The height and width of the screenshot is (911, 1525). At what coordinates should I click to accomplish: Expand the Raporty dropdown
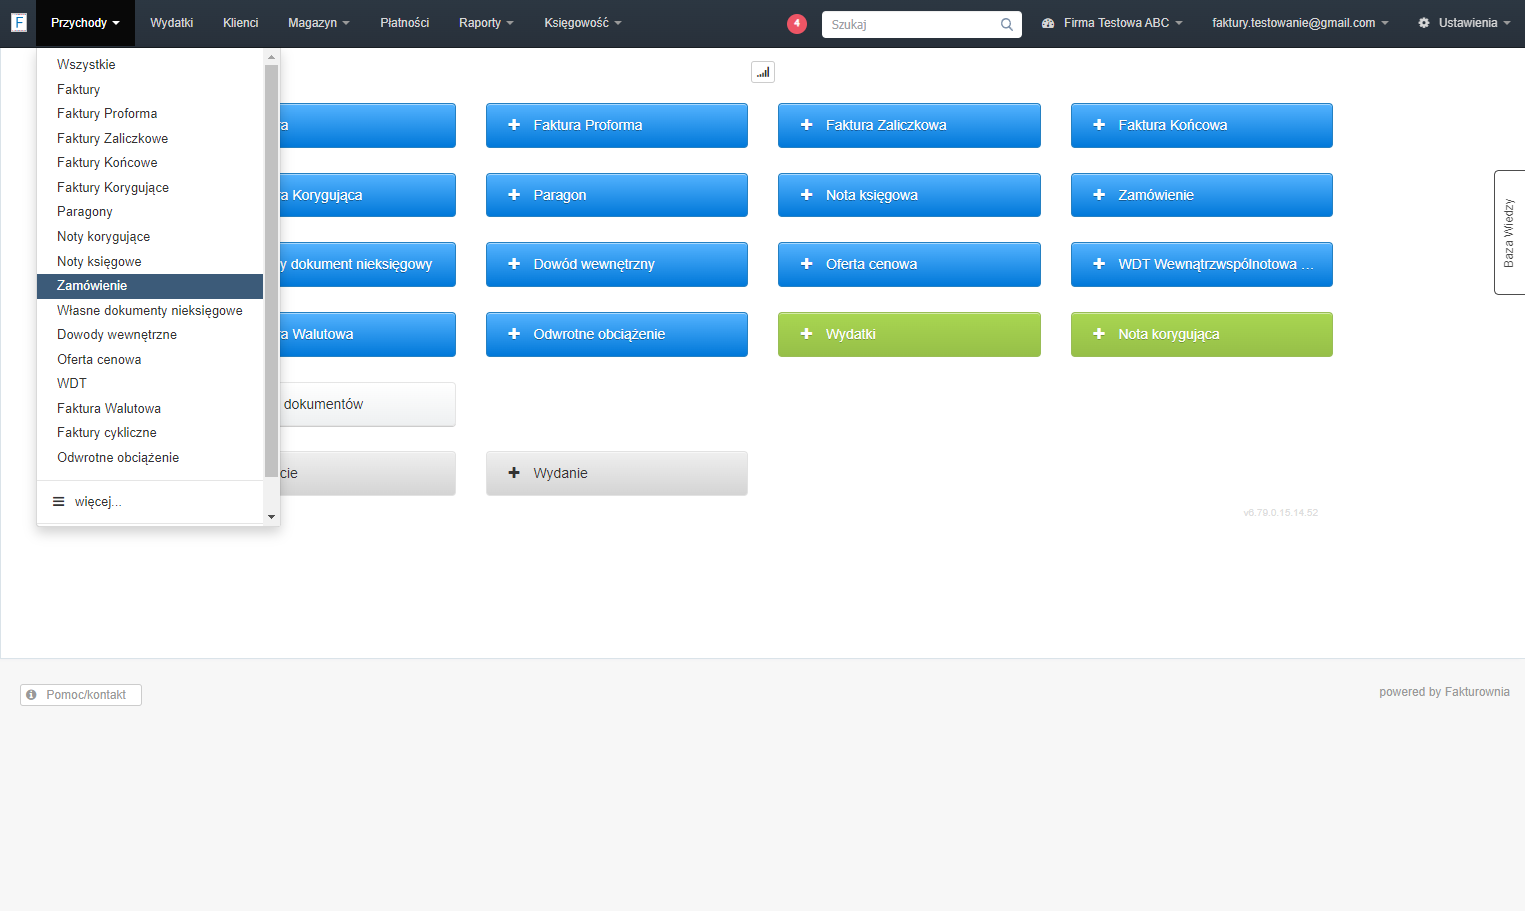click(486, 23)
